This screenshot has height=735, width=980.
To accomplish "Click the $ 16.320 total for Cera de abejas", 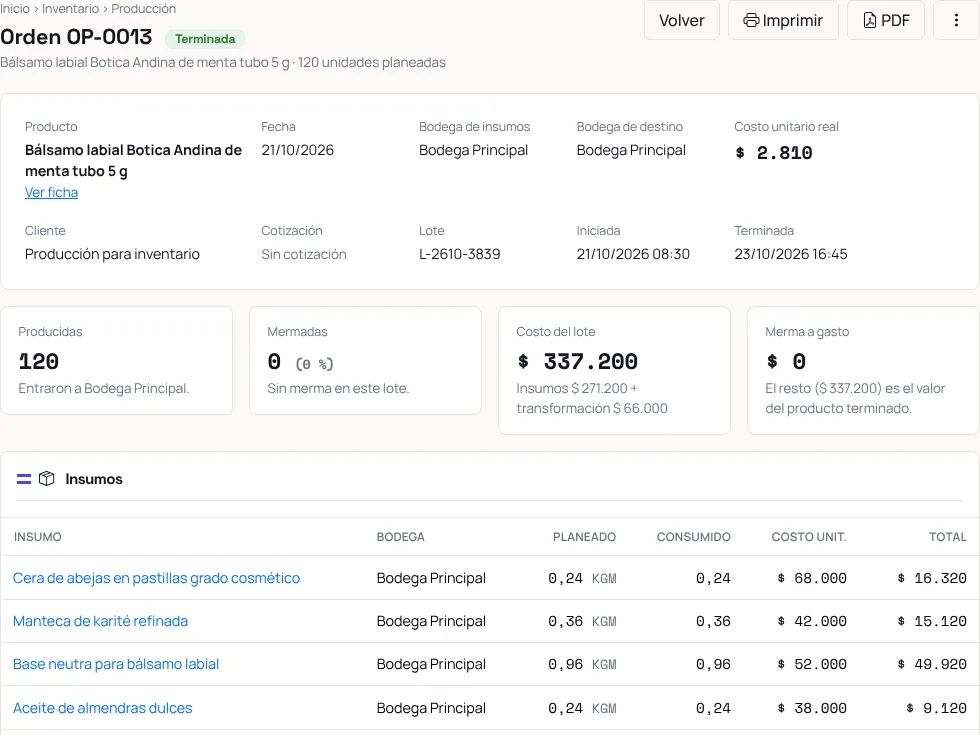I will pyautogui.click(x=932, y=579).
